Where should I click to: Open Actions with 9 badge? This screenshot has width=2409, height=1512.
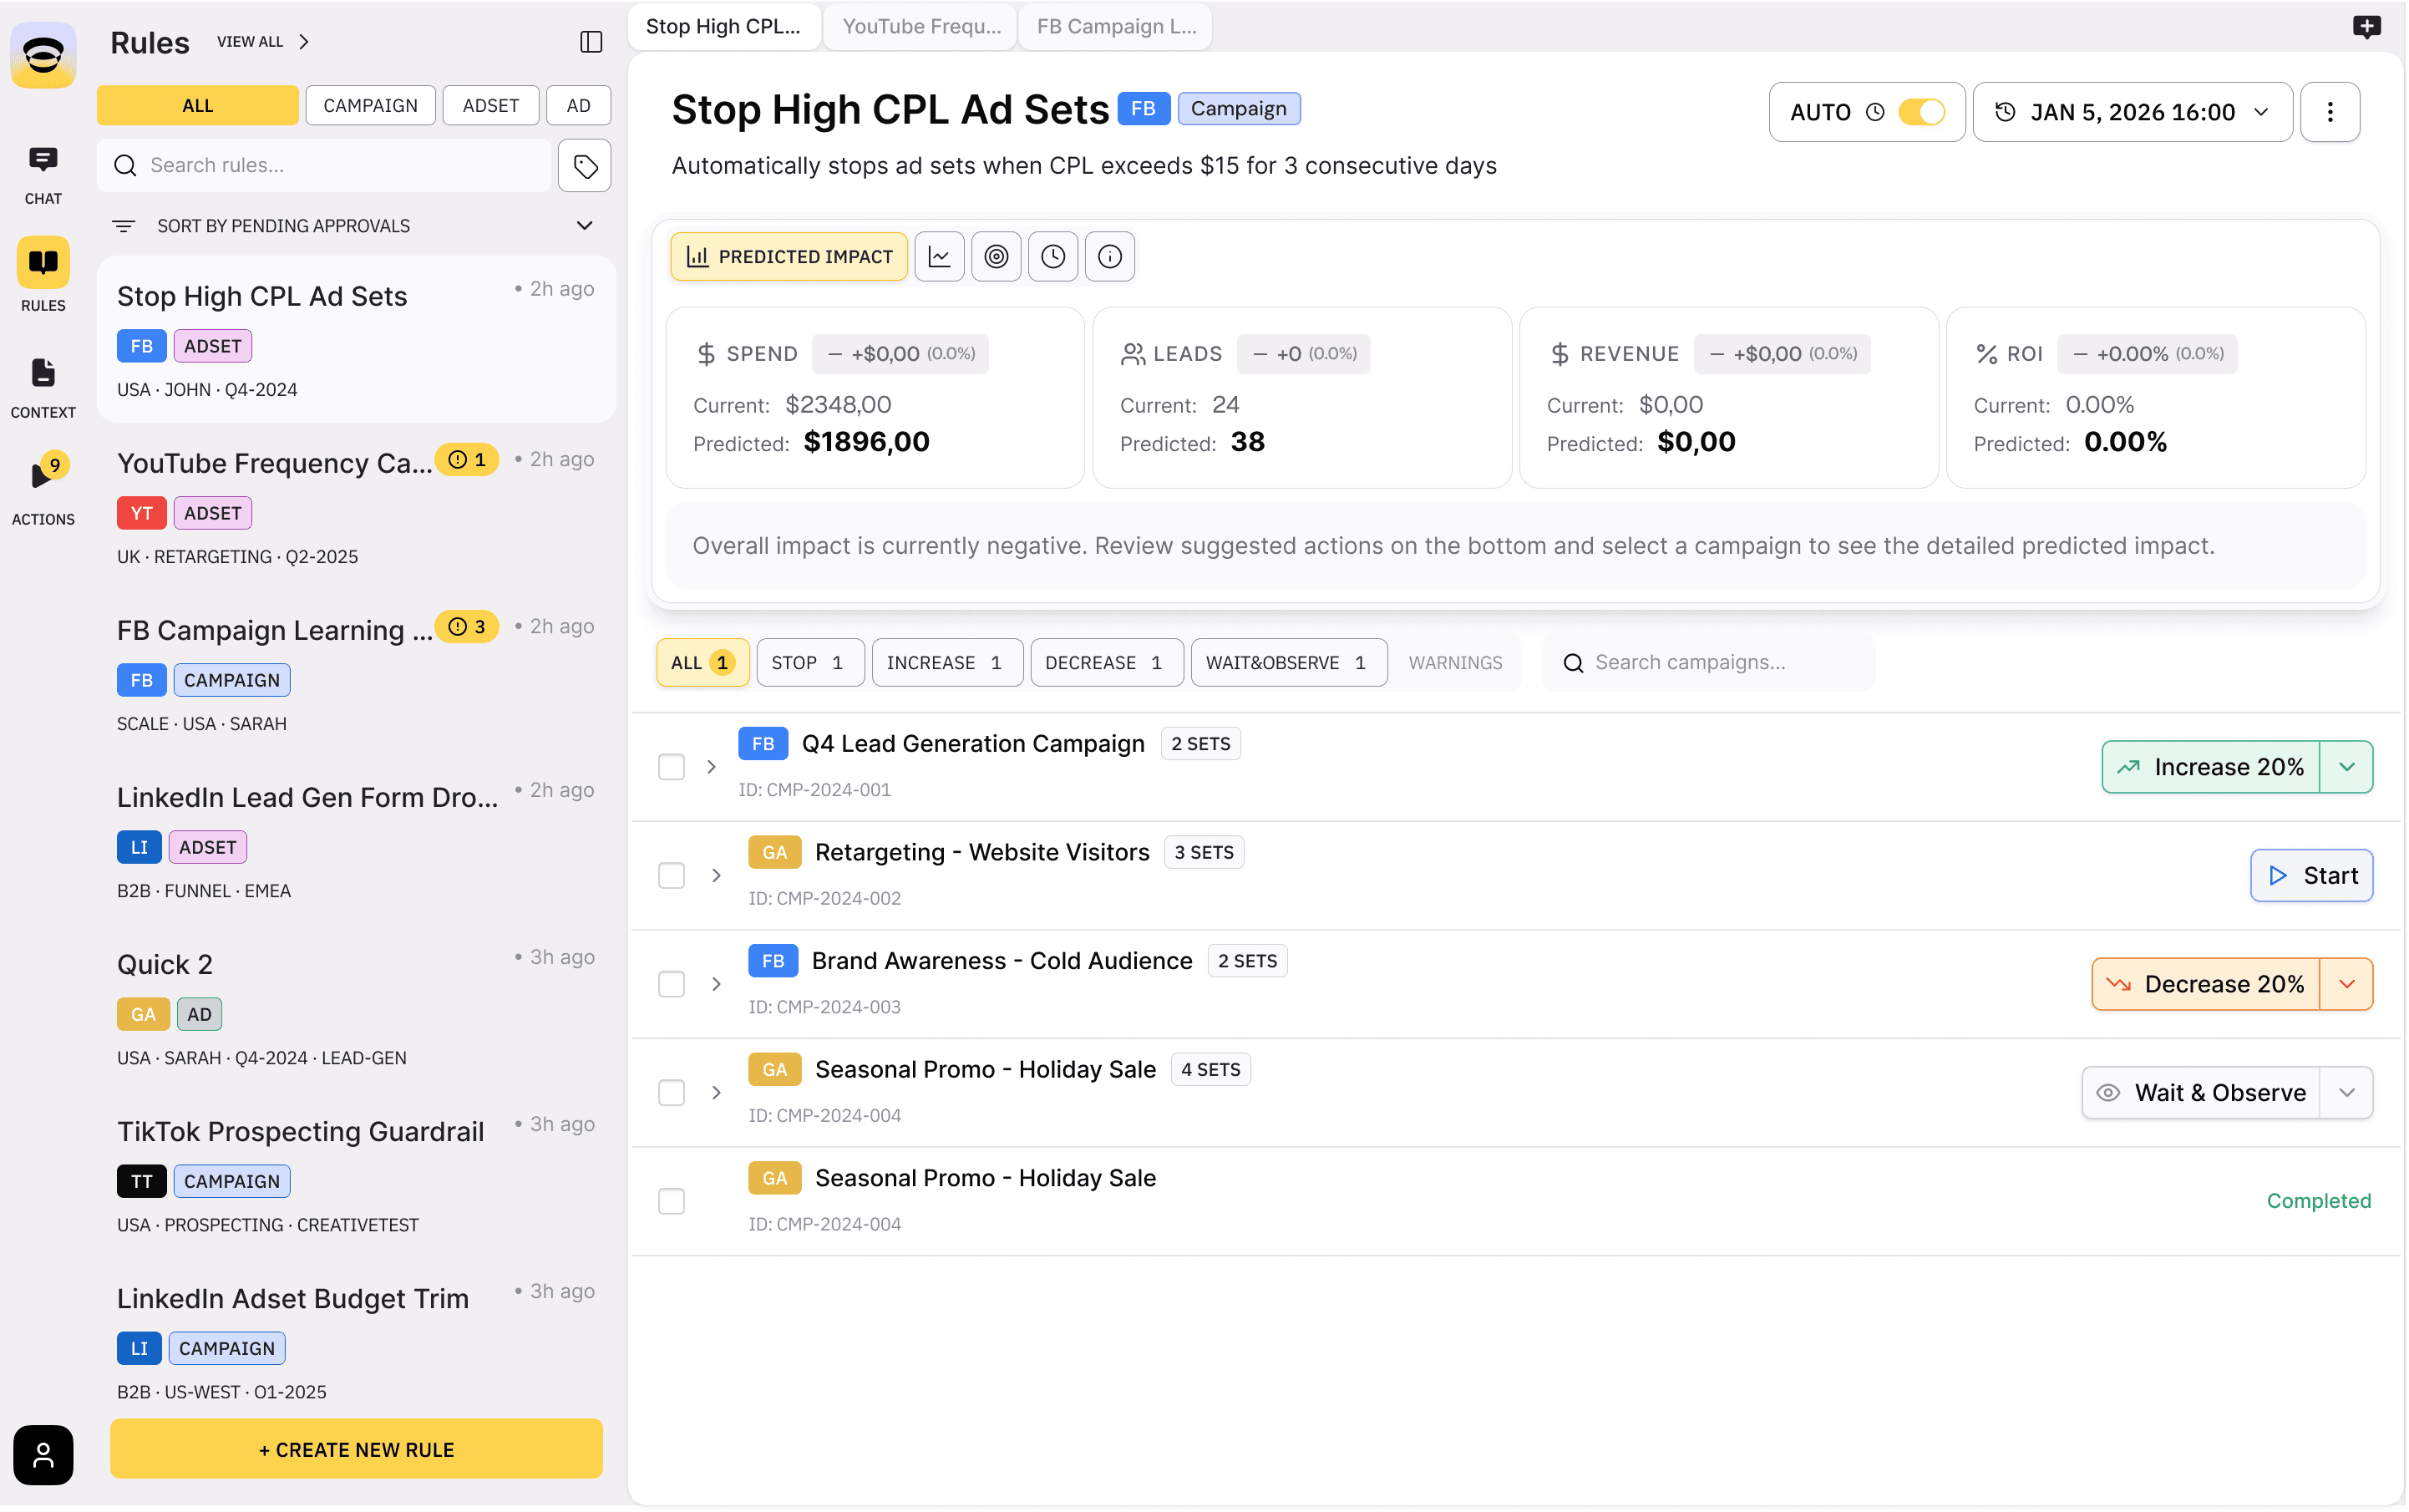pyautogui.click(x=43, y=487)
